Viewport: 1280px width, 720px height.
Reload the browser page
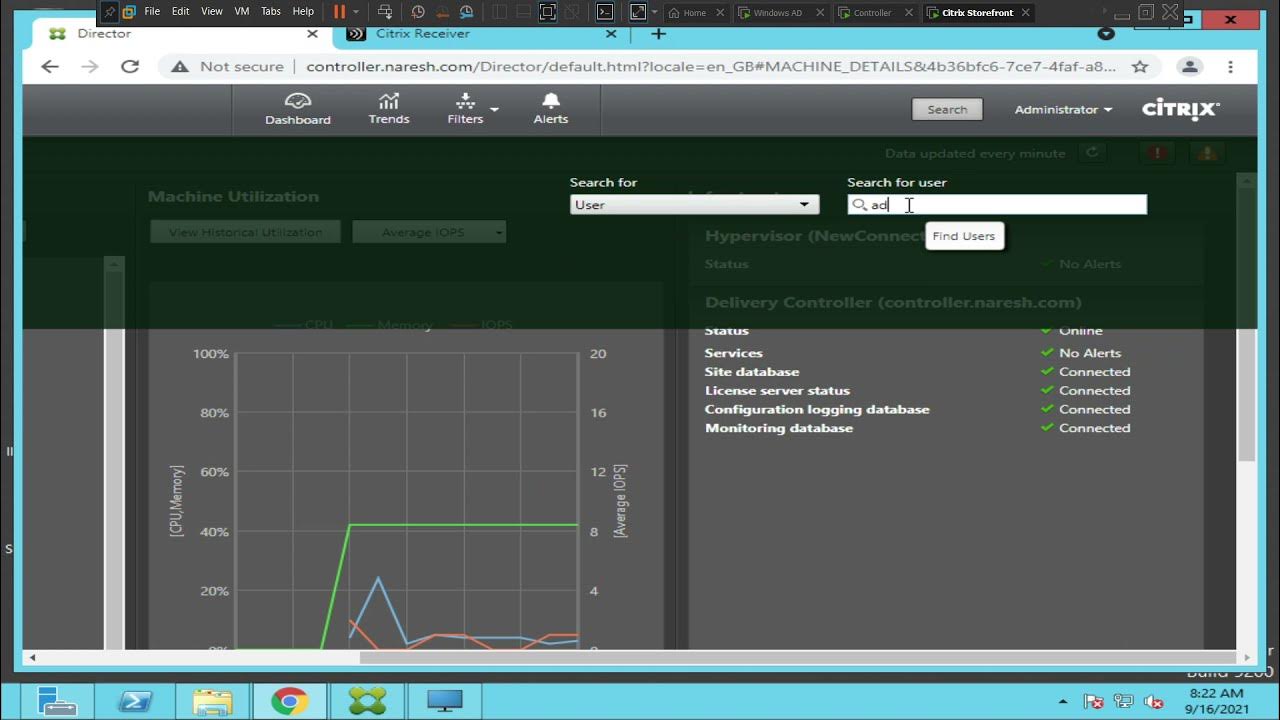130,67
